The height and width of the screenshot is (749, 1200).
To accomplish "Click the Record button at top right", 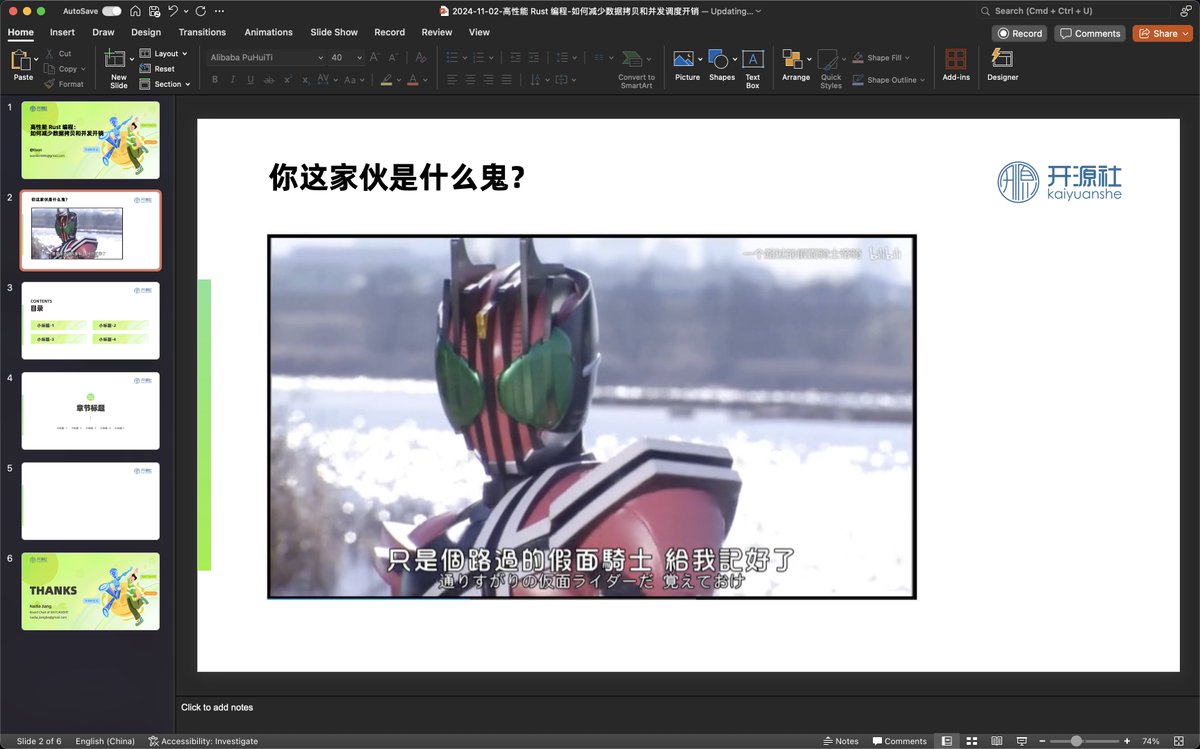I will (x=1019, y=33).
